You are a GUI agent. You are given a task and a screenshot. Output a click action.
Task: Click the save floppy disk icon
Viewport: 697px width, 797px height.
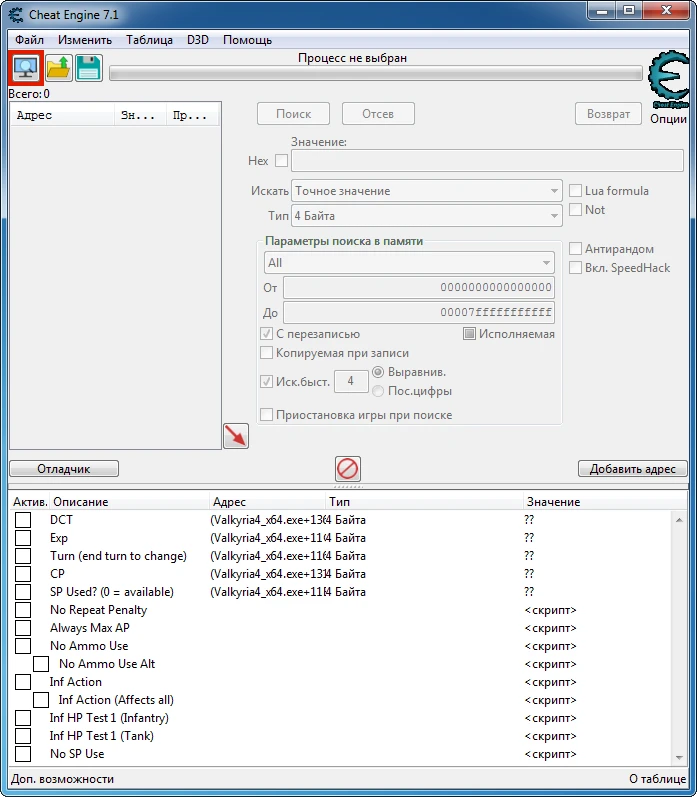click(x=89, y=68)
